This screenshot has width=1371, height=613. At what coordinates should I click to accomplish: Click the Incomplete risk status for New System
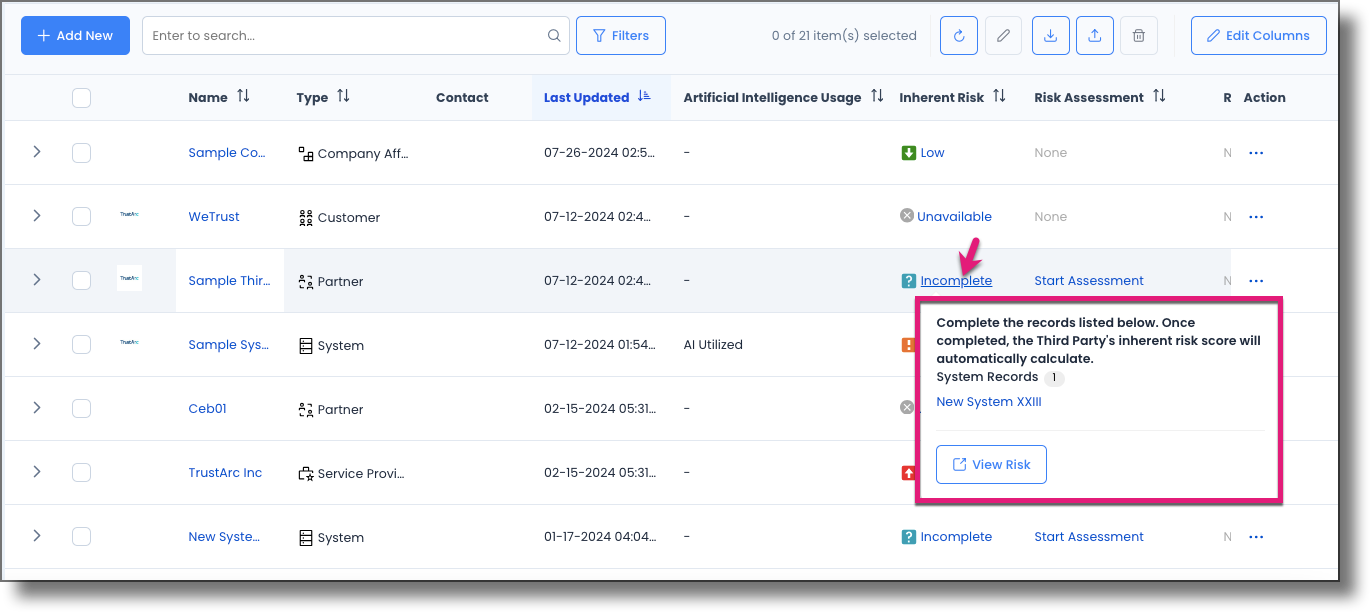(956, 536)
